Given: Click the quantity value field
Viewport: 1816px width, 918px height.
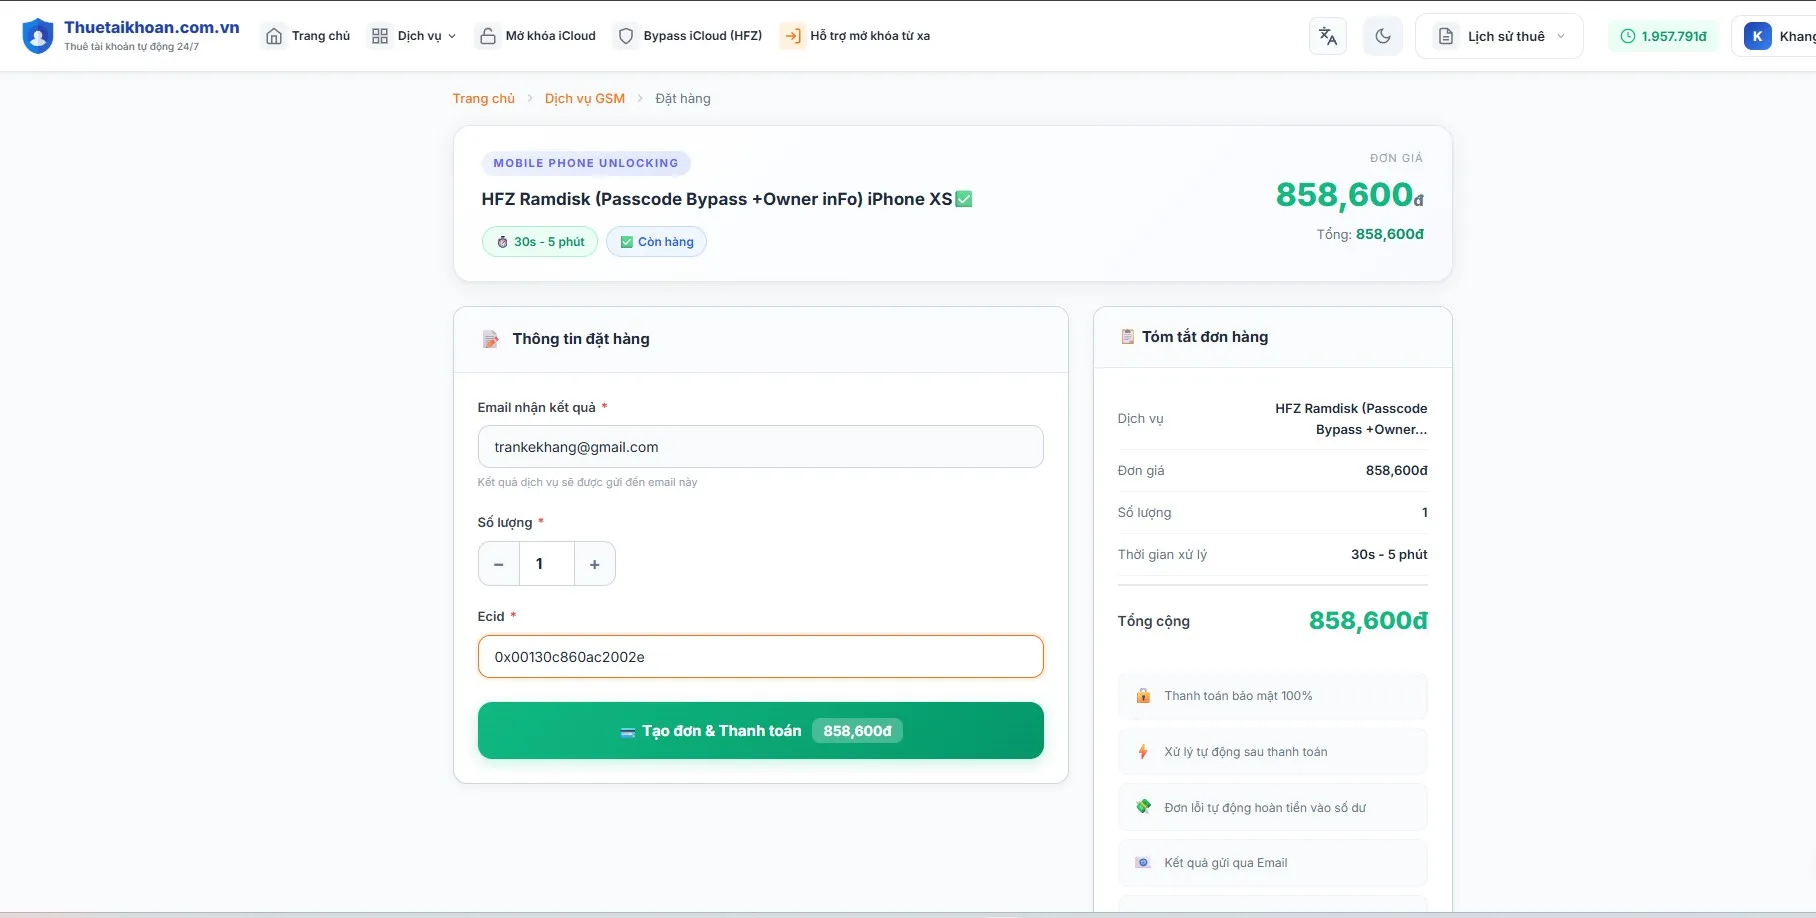Looking at the screenshot, I should pos(546,564).
